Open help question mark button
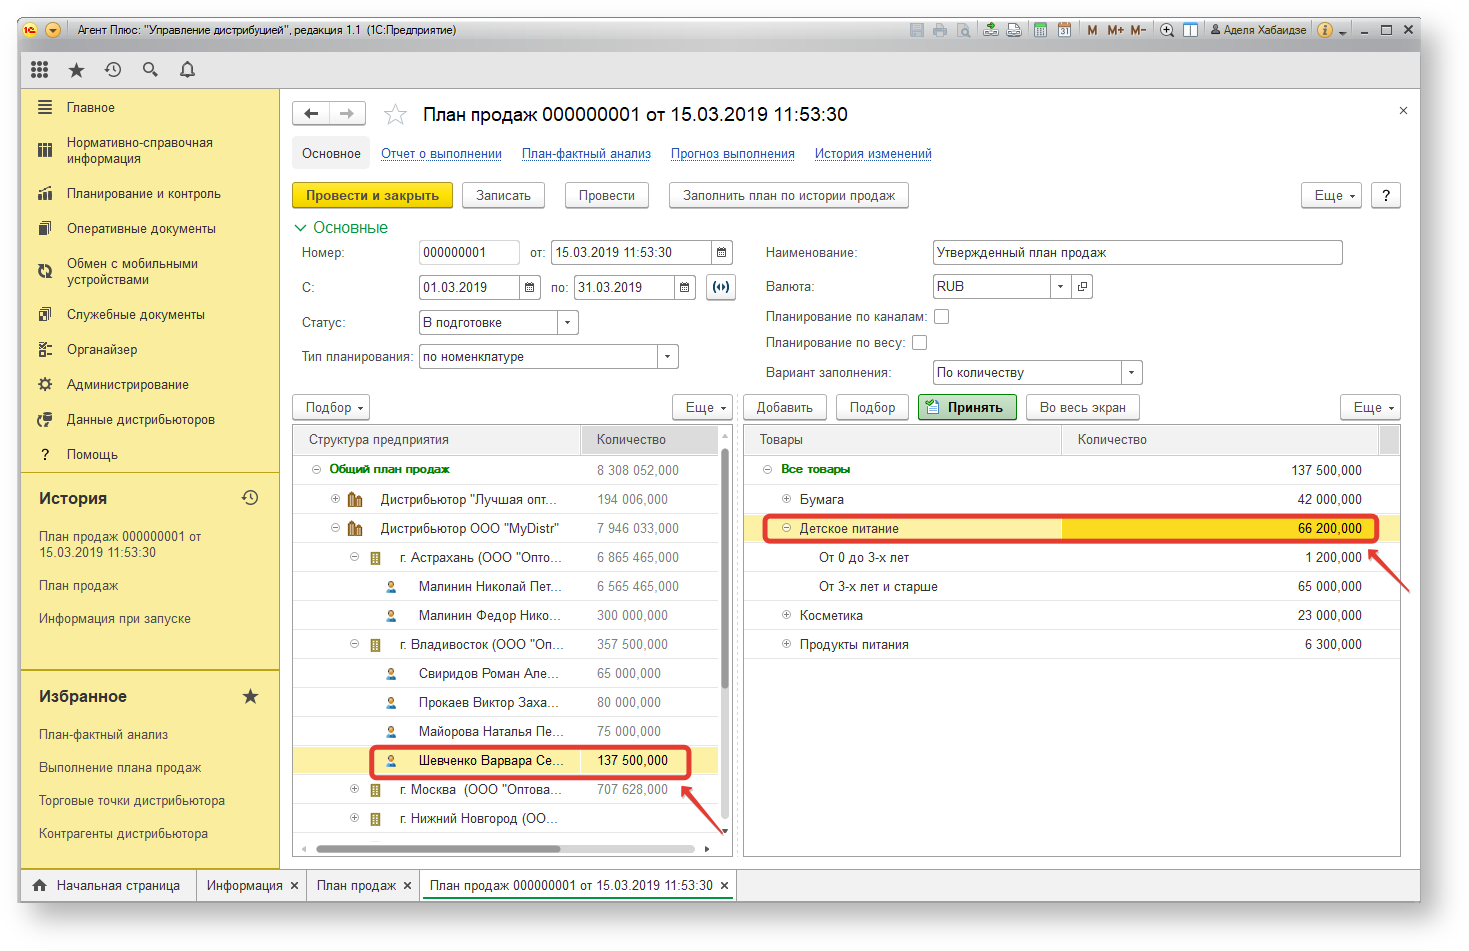This screenshot has height=951, width=1469. tap(1386, 196)
